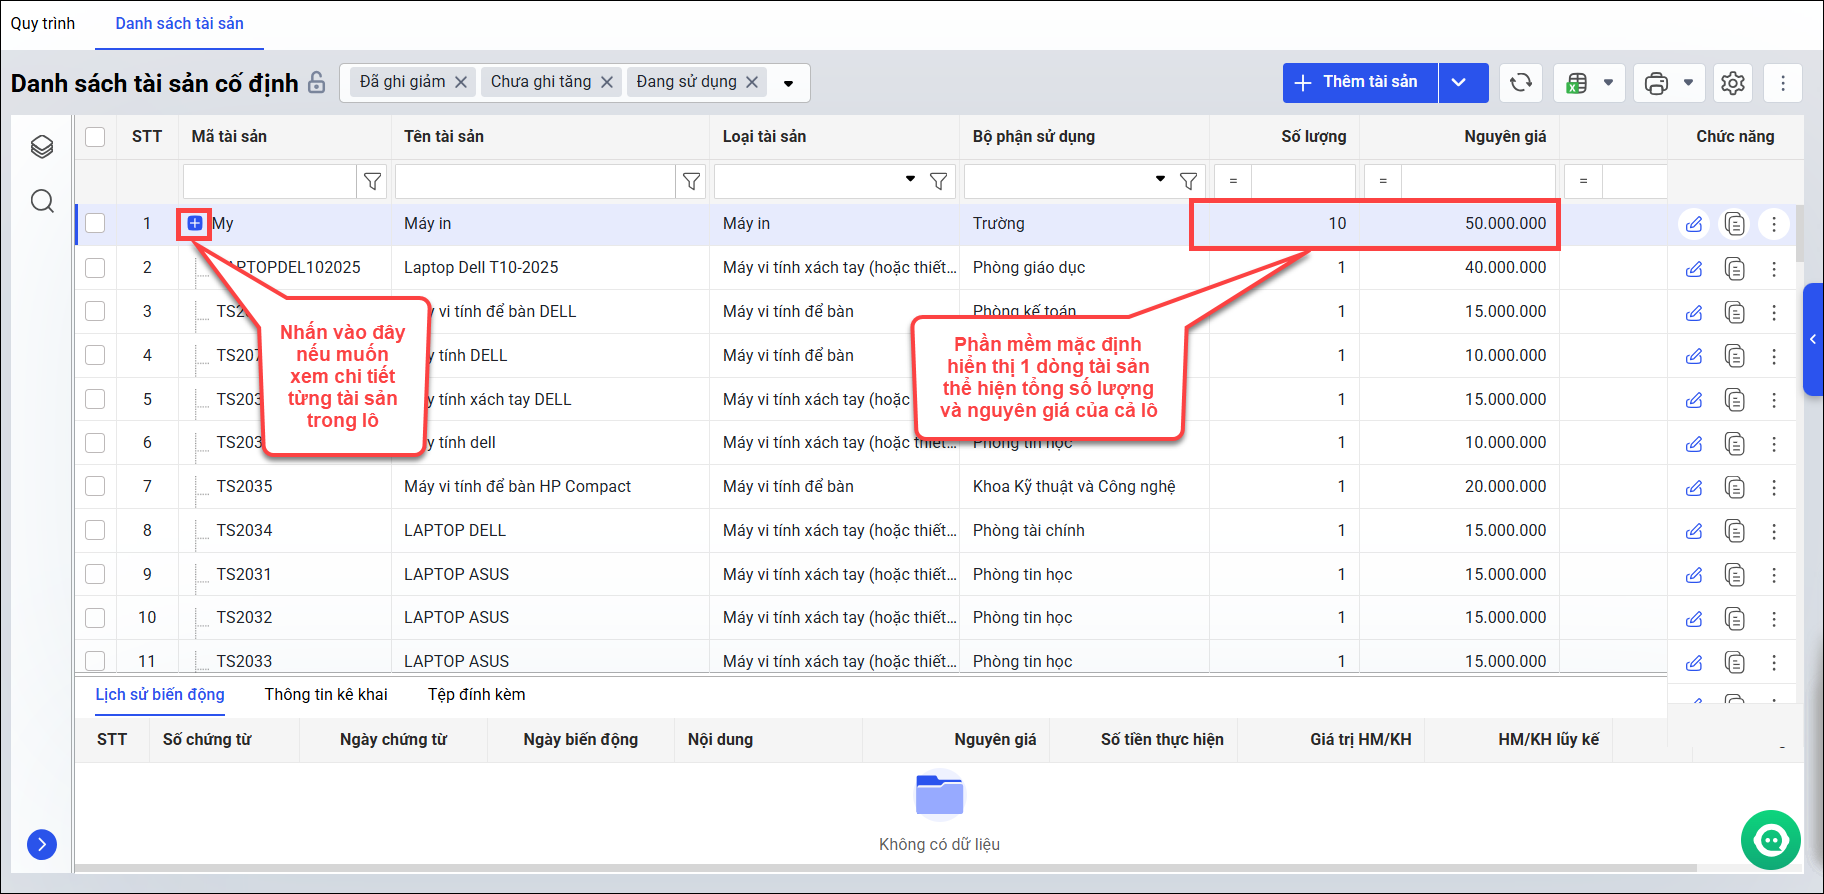Screen dimensions: 1824x894
Task: Click the Thêm tài sản button
Action: (1359, 83)
